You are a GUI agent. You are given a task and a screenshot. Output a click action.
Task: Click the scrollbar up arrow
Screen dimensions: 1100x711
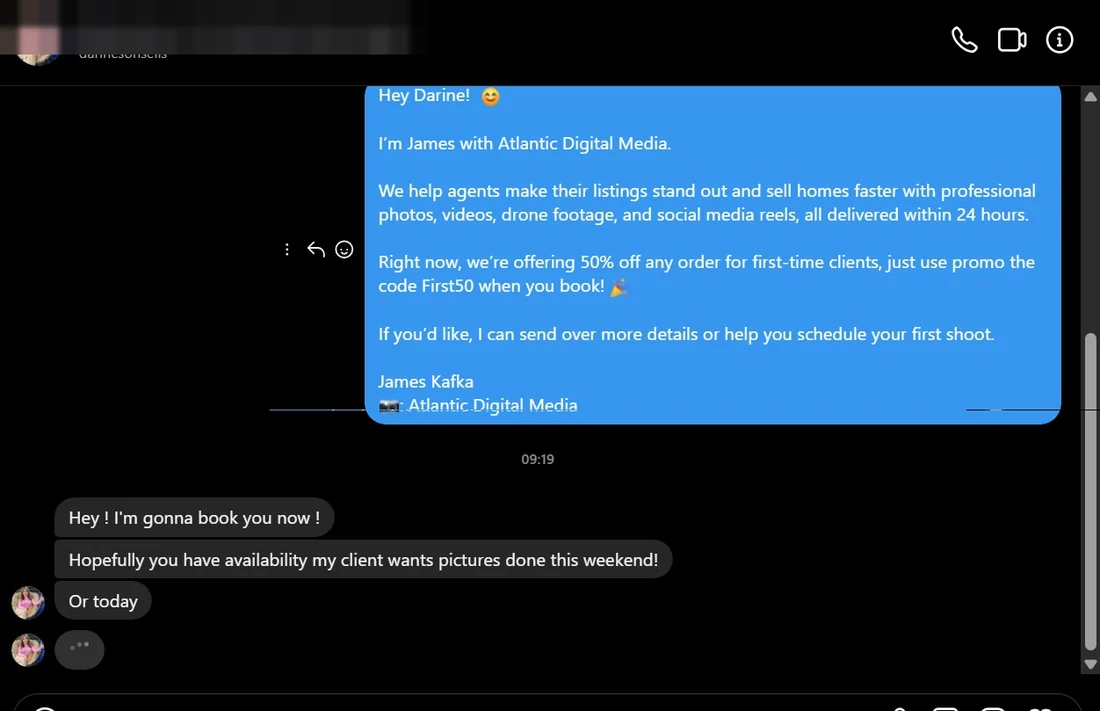click(1090, 97)
